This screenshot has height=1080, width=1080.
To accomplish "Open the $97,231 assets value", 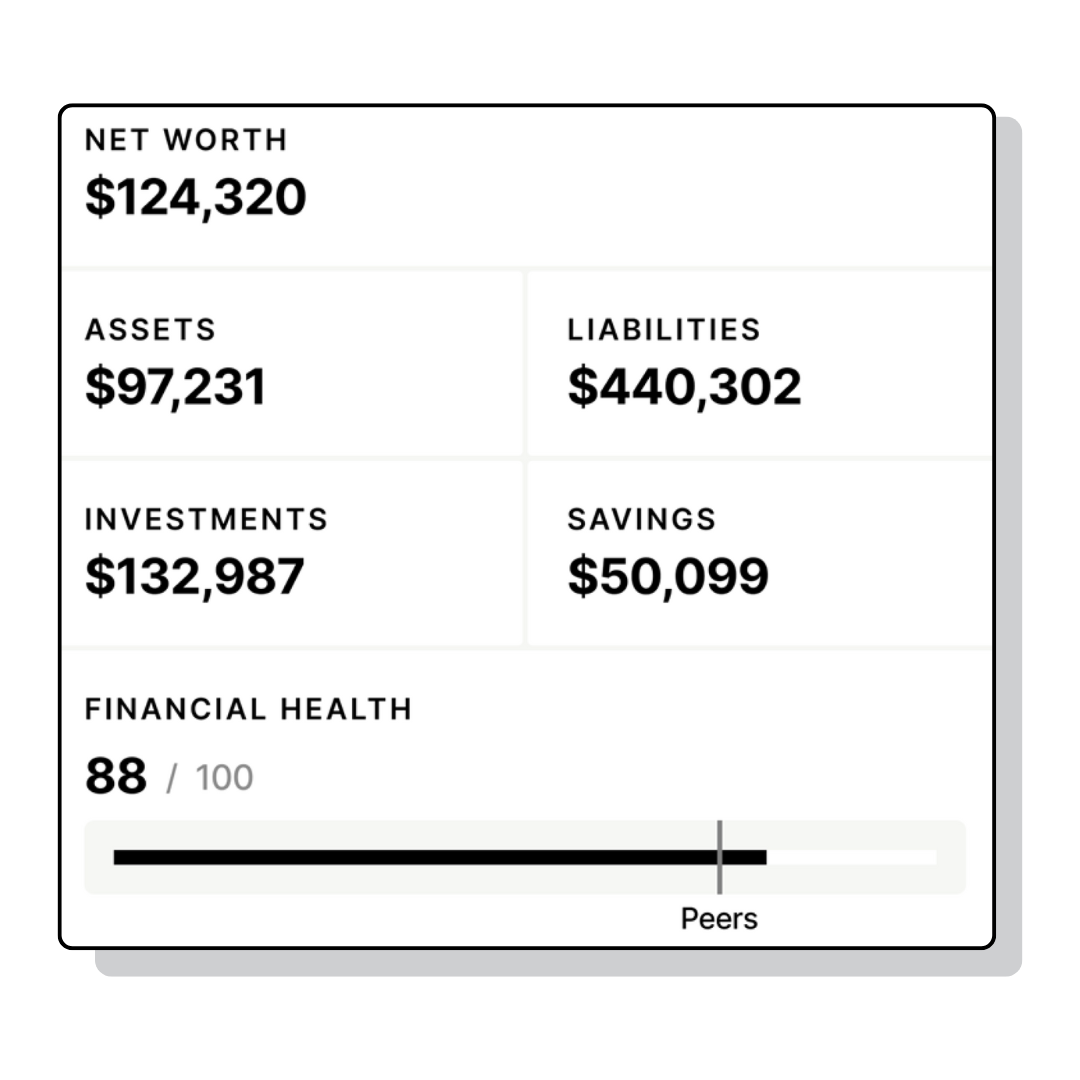I will click(176, 387).
